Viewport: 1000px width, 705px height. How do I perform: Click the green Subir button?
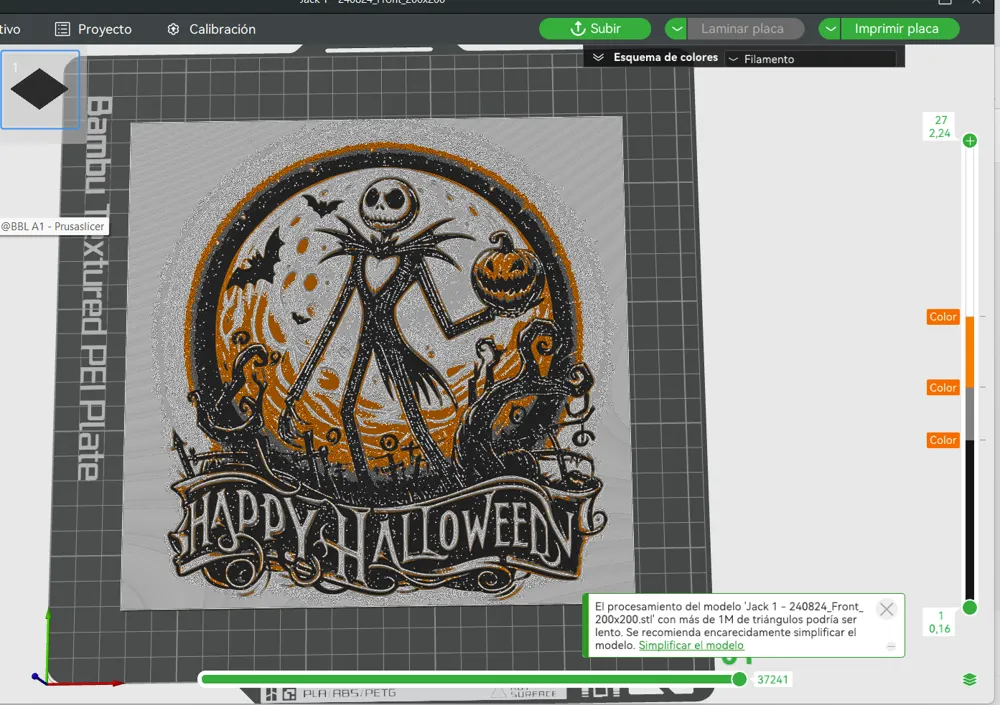pos(595,28)
